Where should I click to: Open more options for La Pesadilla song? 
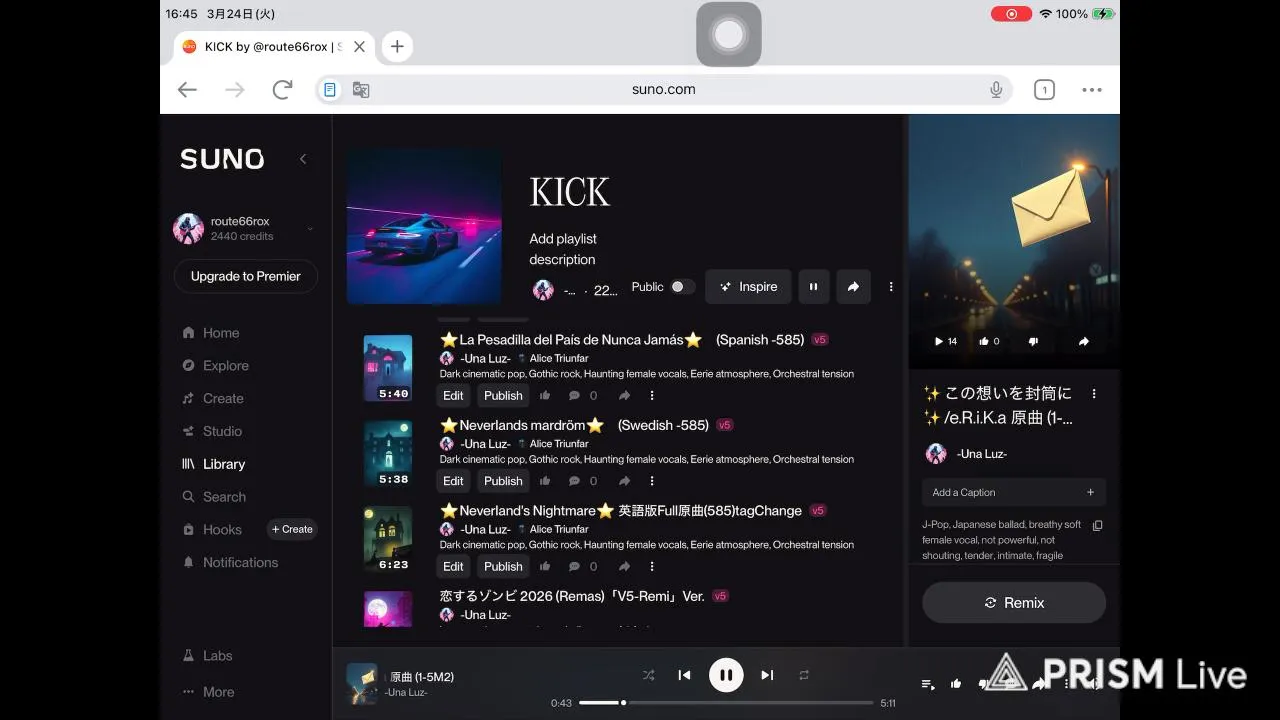[x=652, y=395]
